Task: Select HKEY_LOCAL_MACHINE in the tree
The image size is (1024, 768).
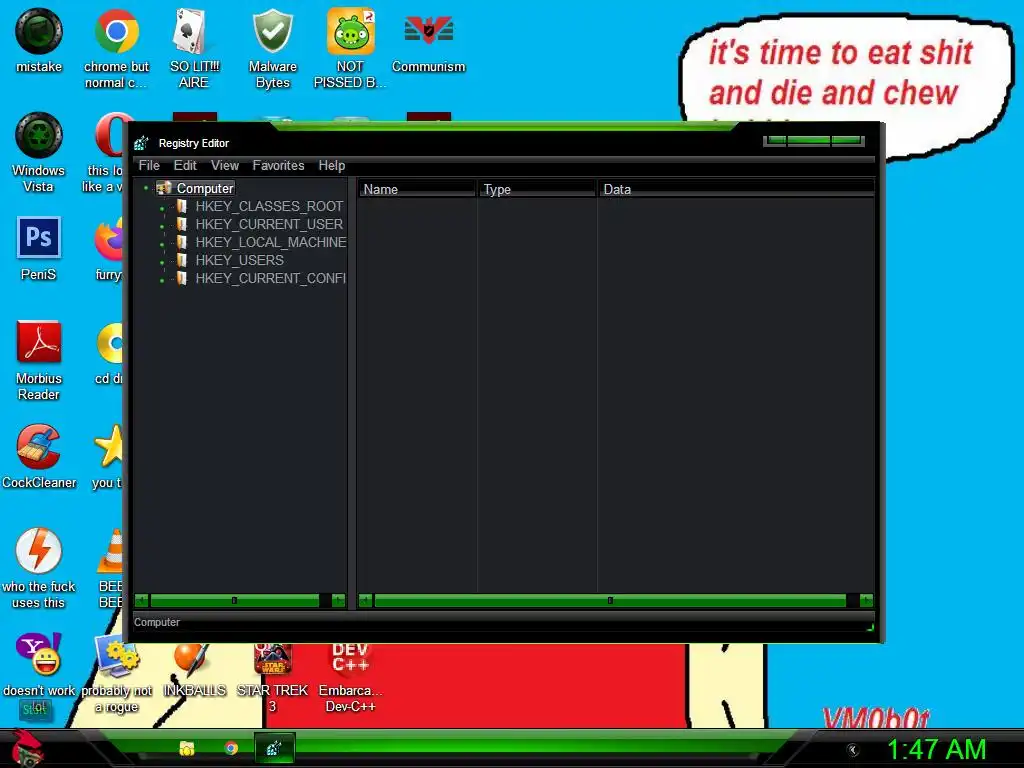Action: pos(271,242)
